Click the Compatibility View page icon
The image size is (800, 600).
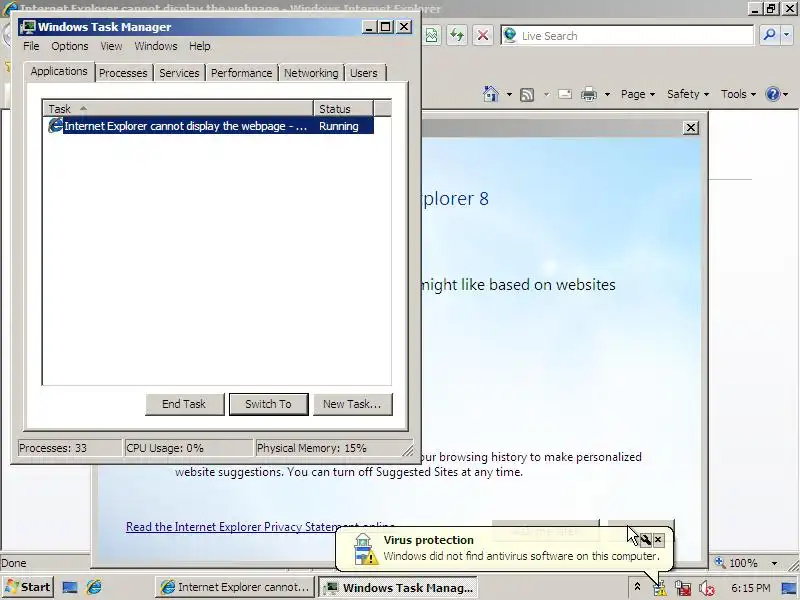pos(432,35)
